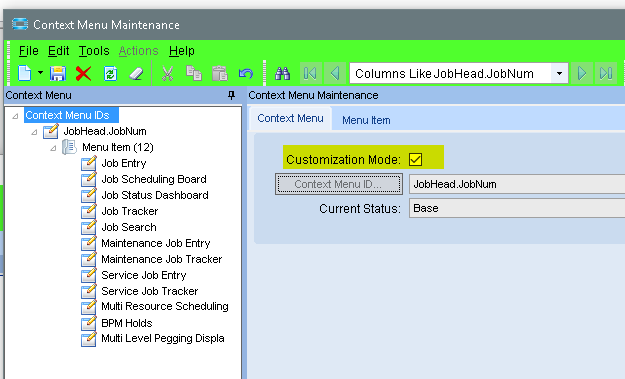This screenshot has height=379, width=625.
Task: Click the New document toolbar icon
Action: click(25, 74)
